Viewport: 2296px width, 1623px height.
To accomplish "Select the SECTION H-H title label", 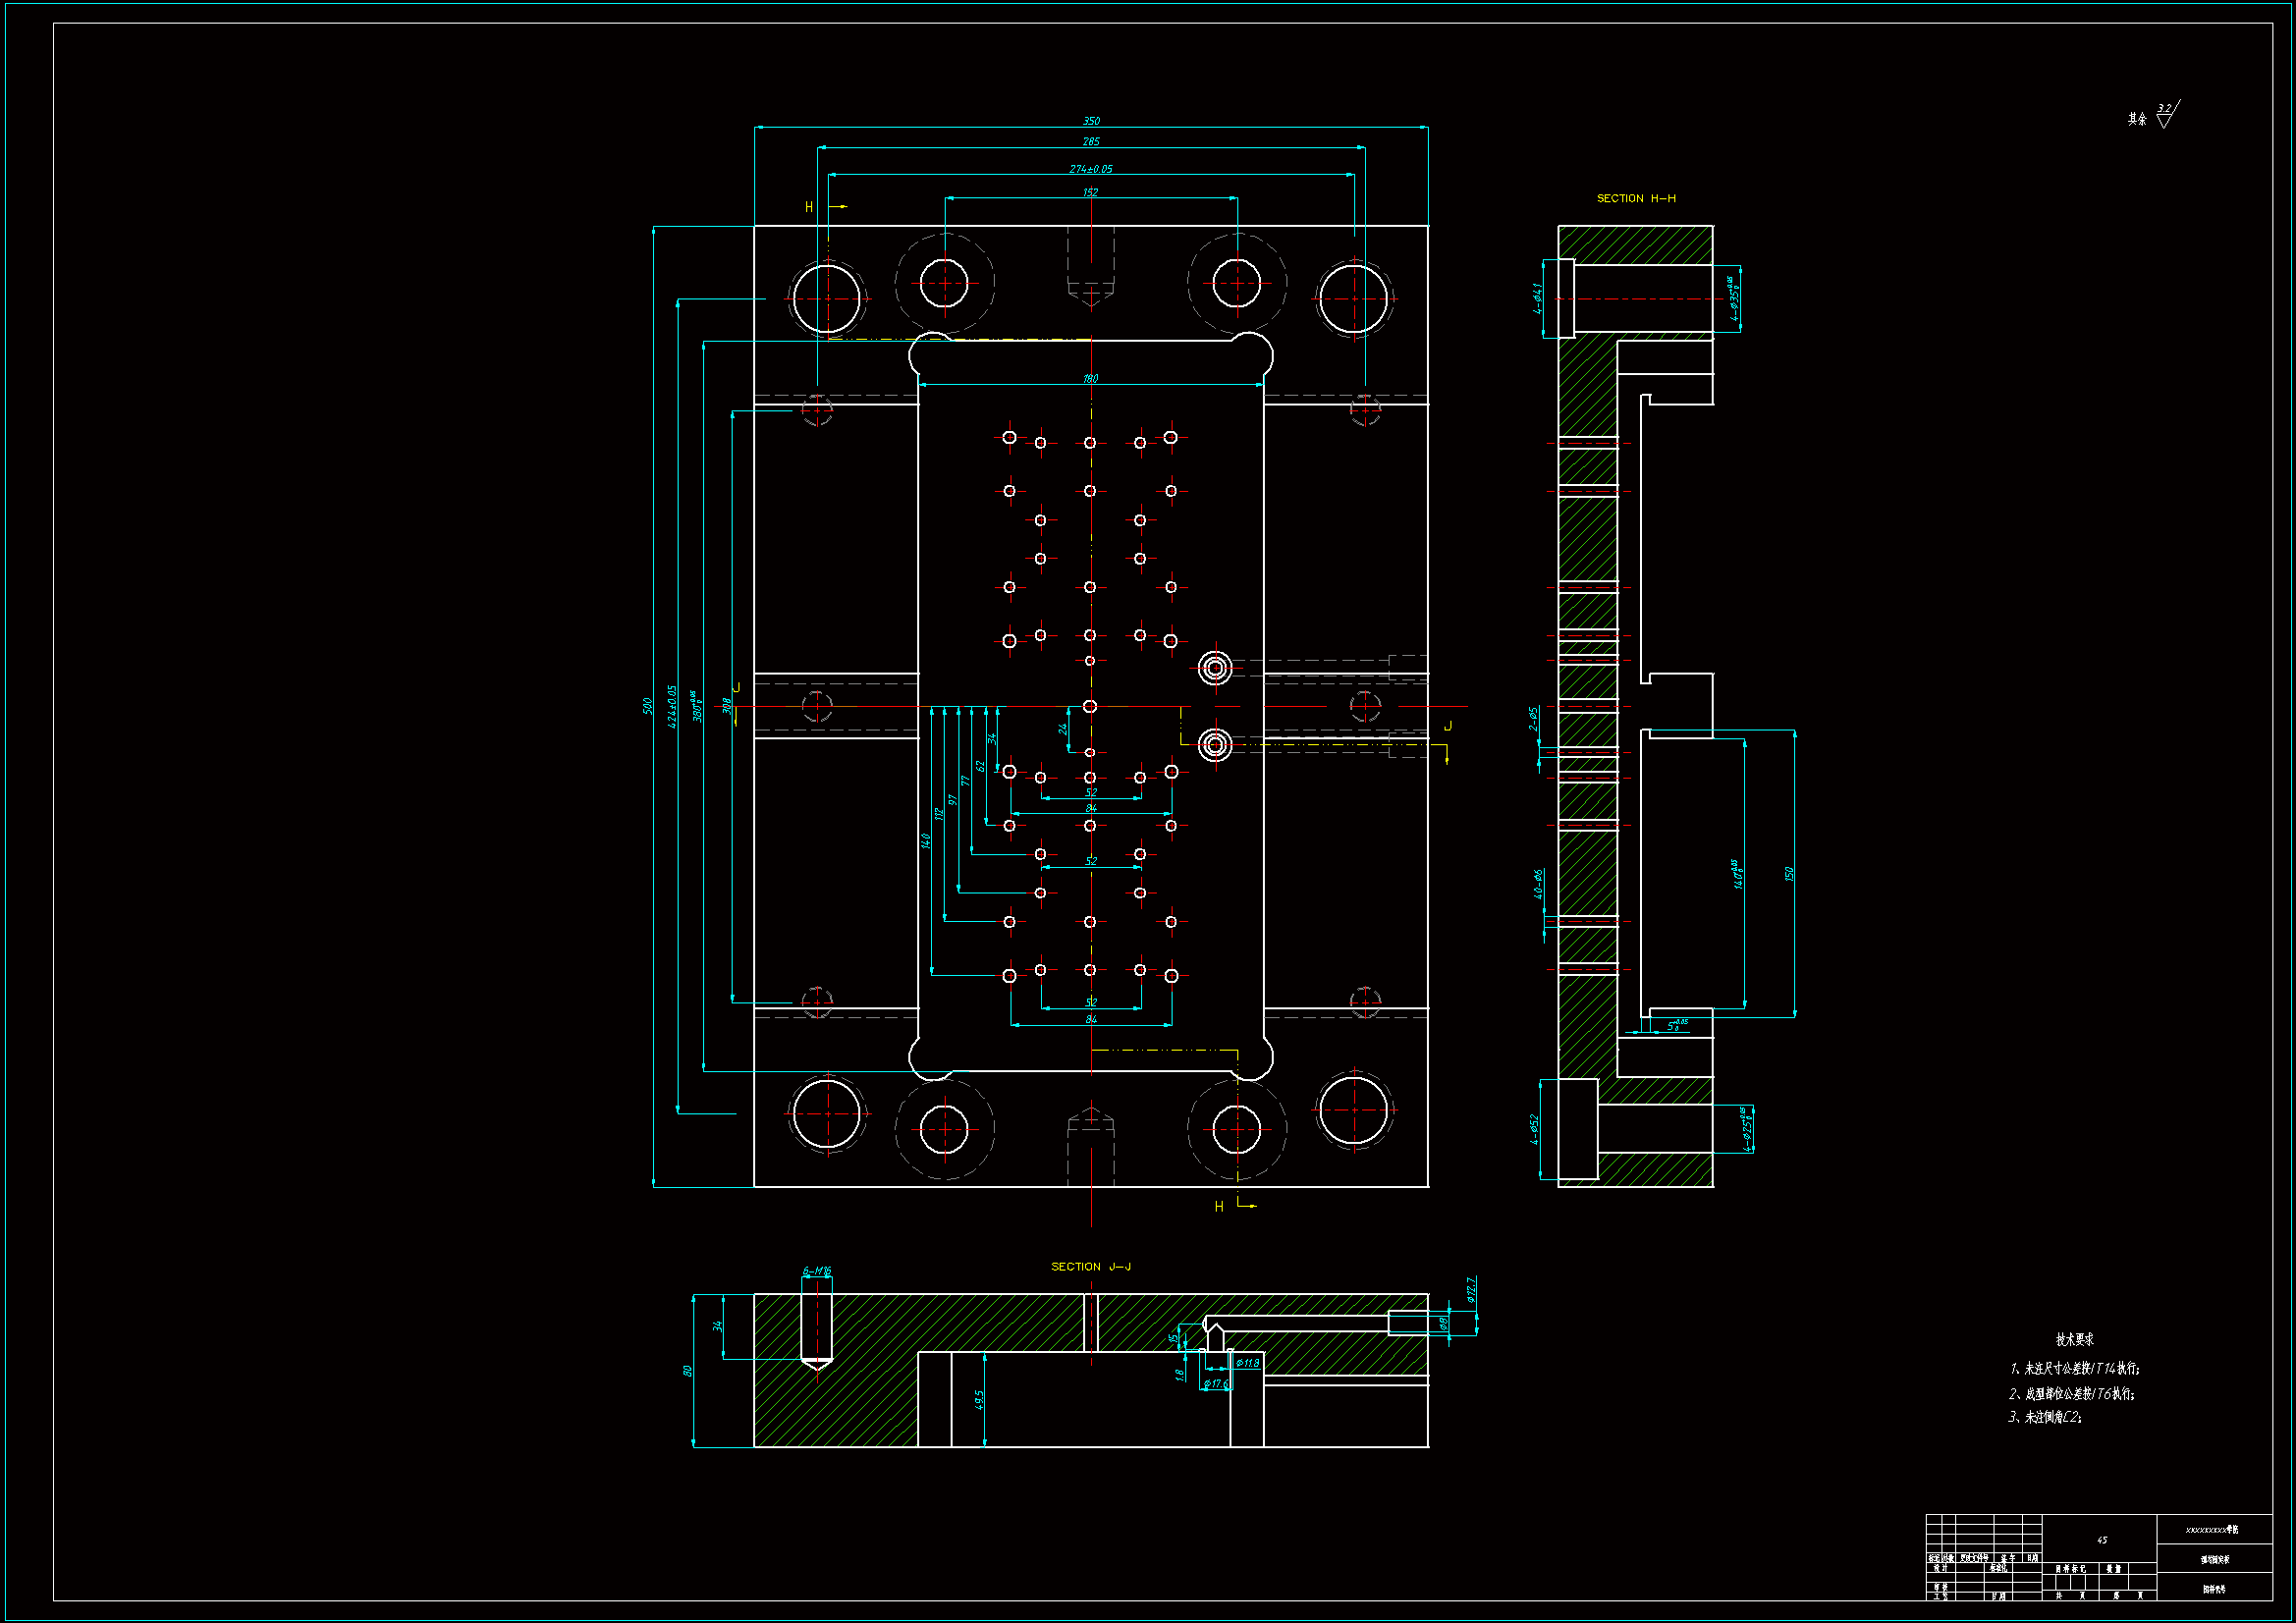I will pos(1636,199).
